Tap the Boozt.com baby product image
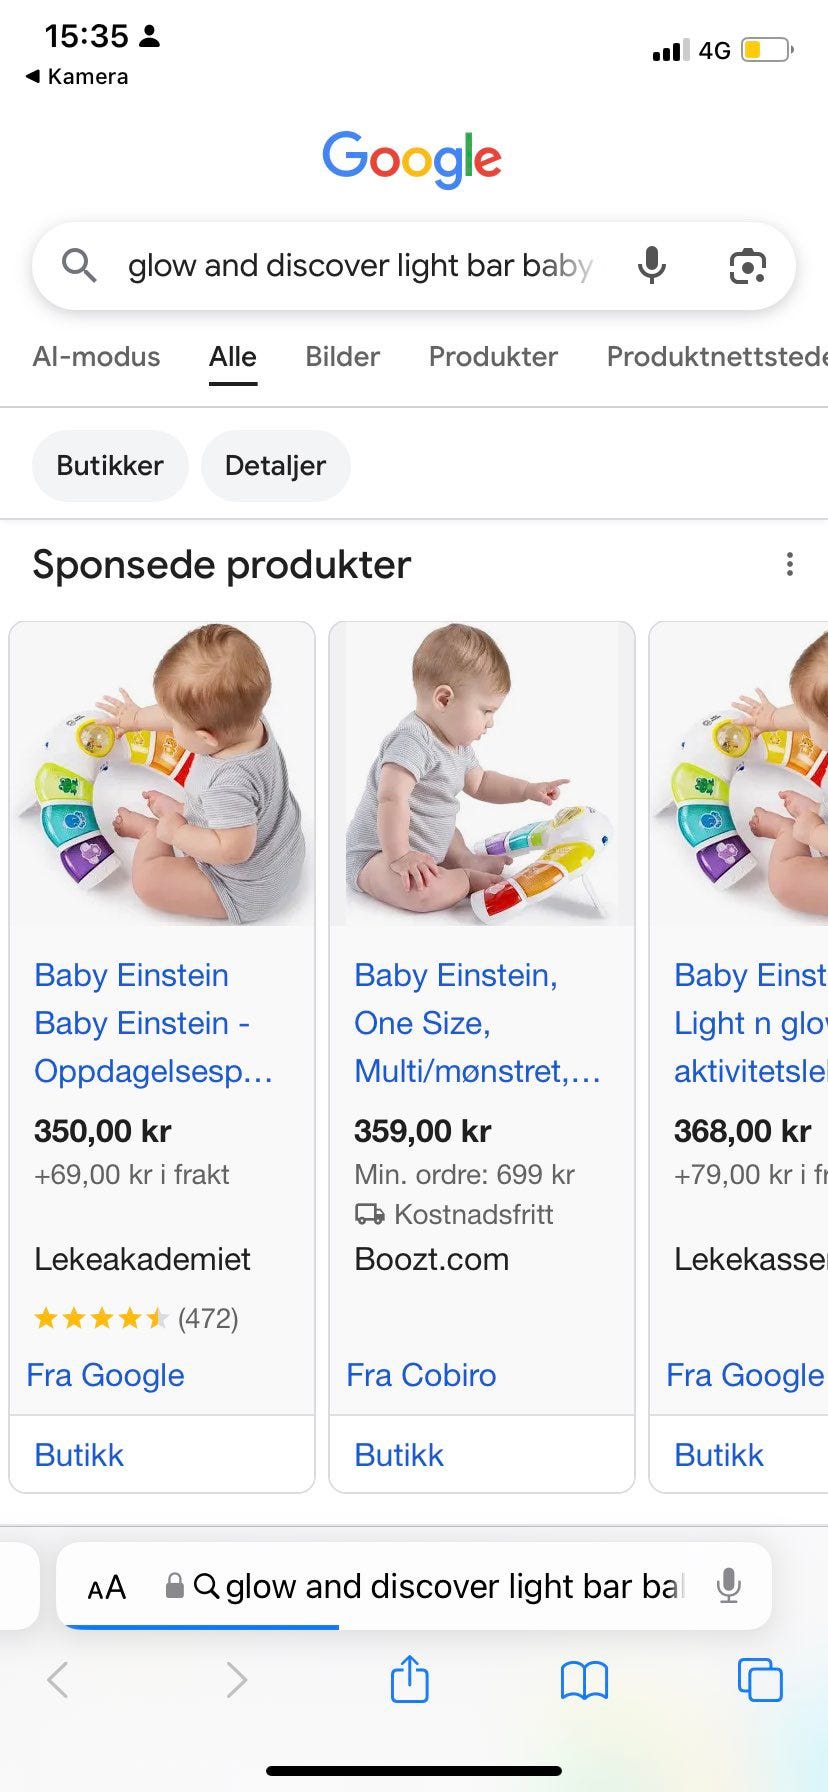The height and width of the screenshot is (1792, 828). 482,774
